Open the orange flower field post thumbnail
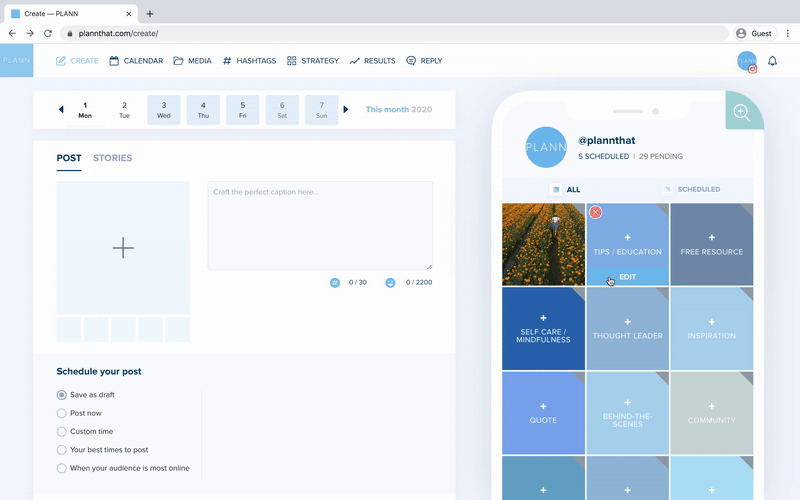This screenshot has height=500, width=800. point(543,244)
